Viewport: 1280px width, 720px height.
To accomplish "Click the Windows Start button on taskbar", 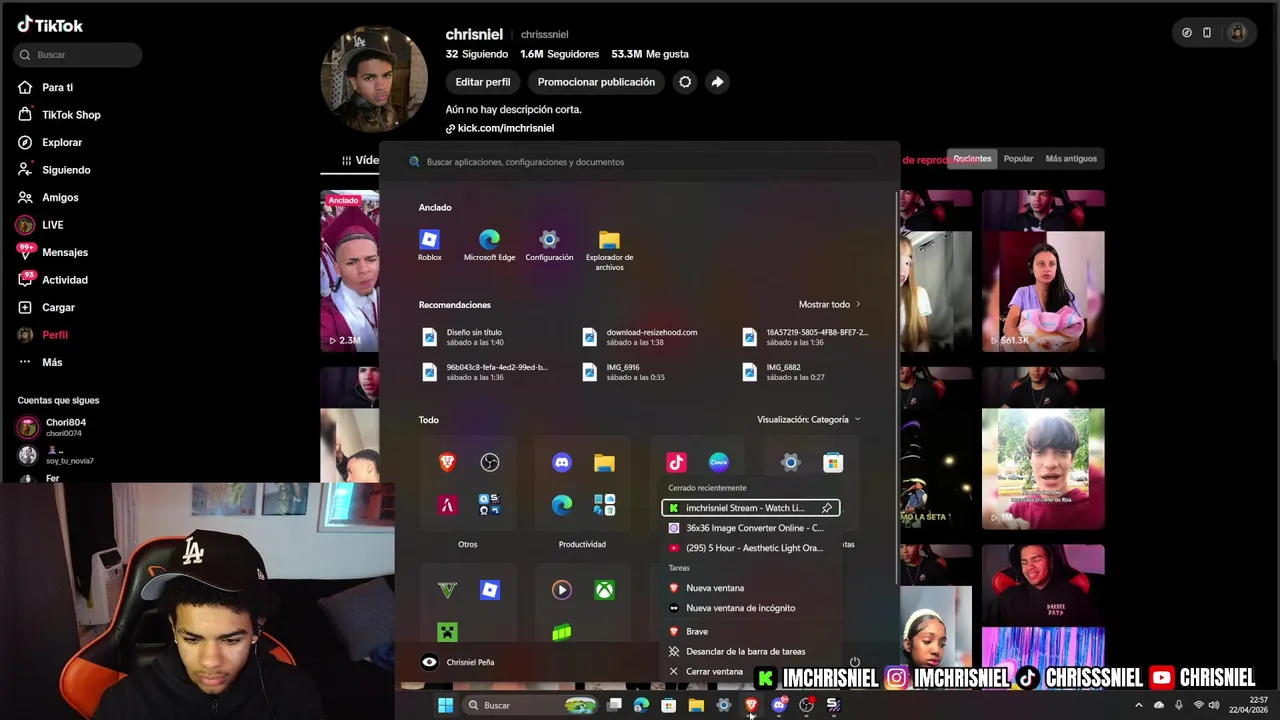I will pos(445,705).
